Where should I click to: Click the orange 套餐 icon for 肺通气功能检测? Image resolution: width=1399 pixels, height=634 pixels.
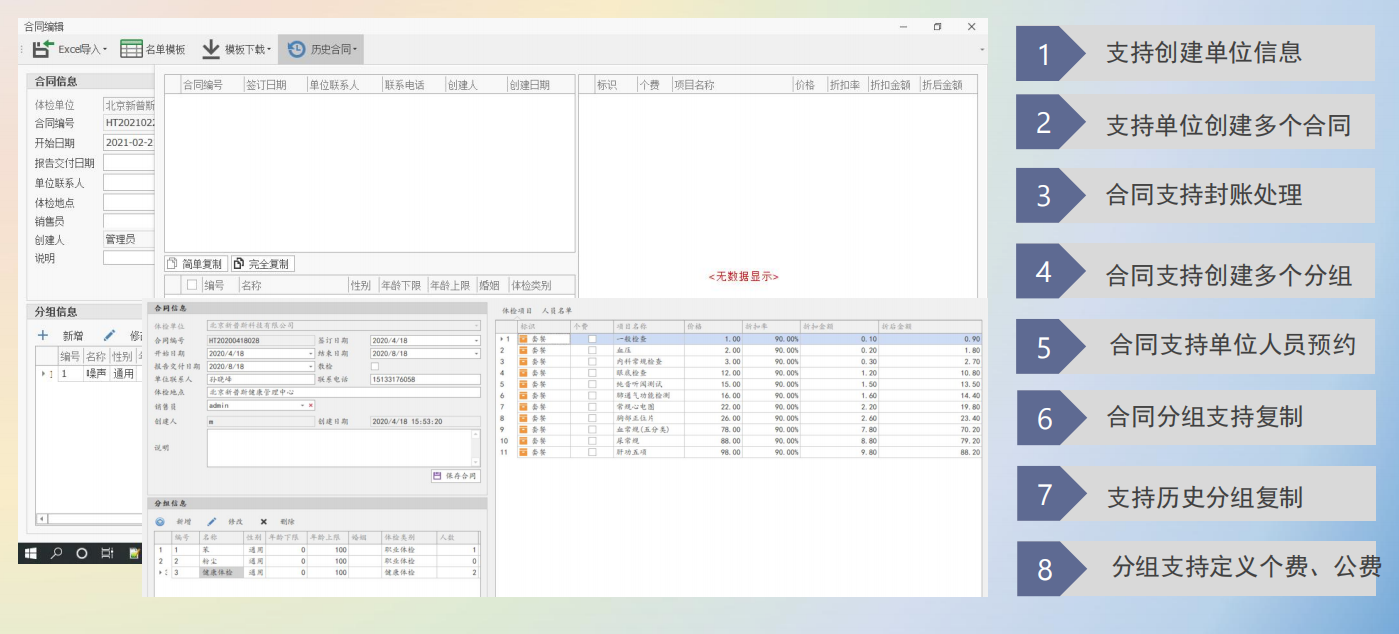(x=523, y=396)
